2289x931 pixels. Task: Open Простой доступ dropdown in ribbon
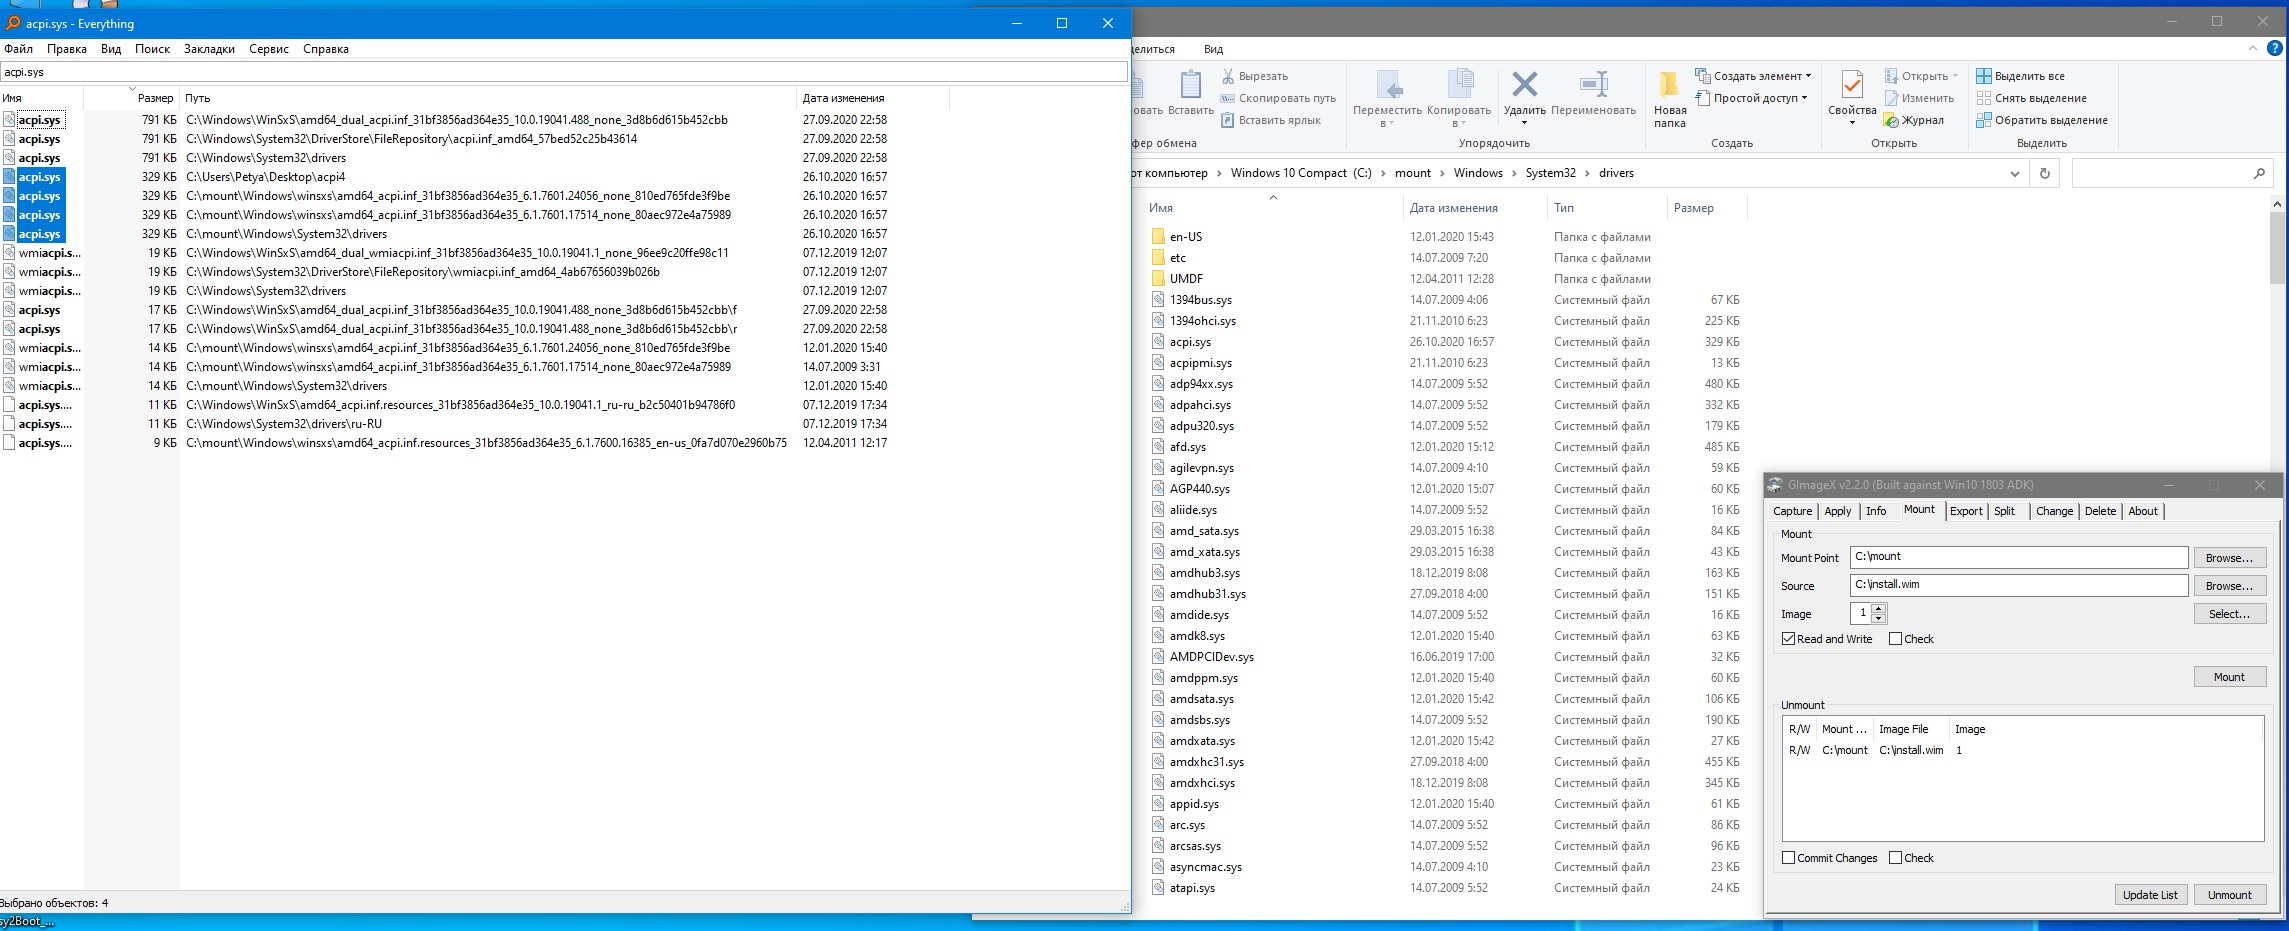1751,98
